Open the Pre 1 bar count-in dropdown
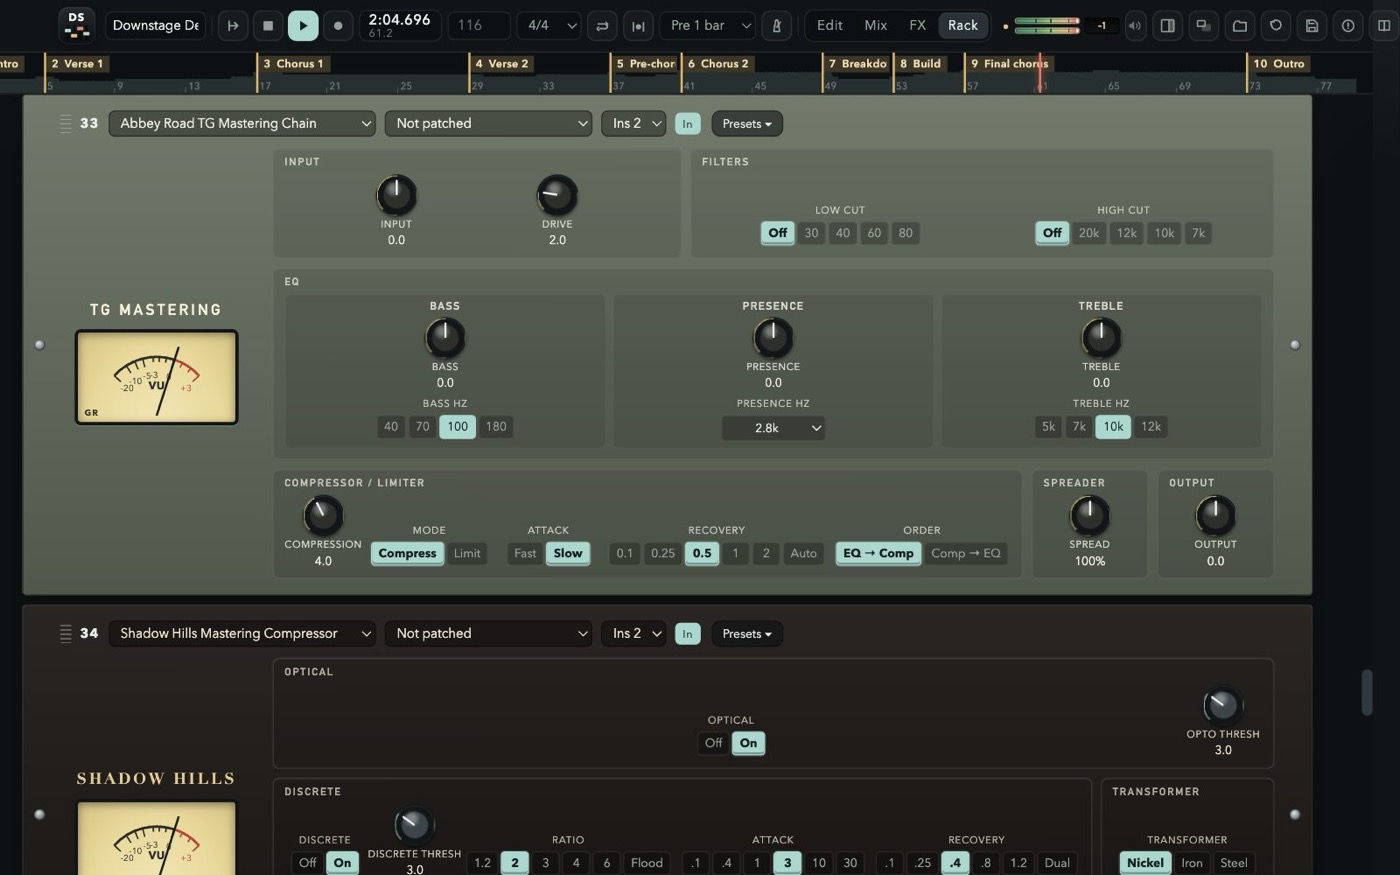The width and height of the screenshot is (1400, 875). point(707,25)
